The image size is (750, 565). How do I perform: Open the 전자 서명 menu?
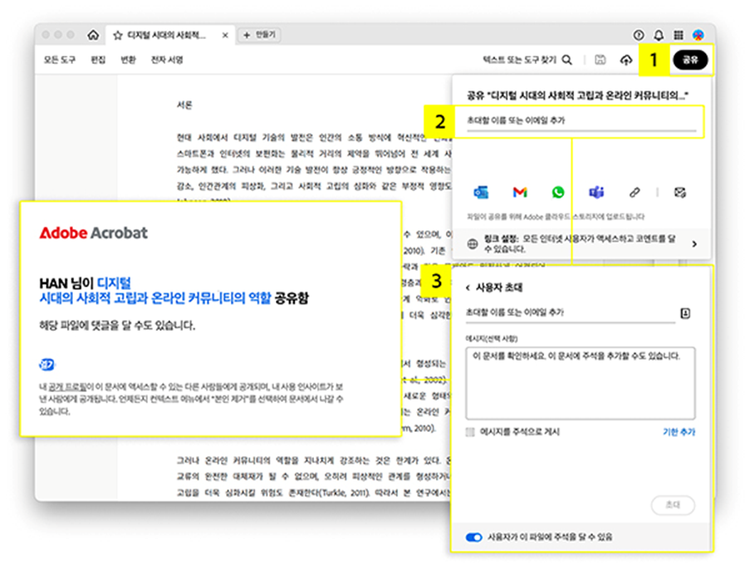coord(167,60)
